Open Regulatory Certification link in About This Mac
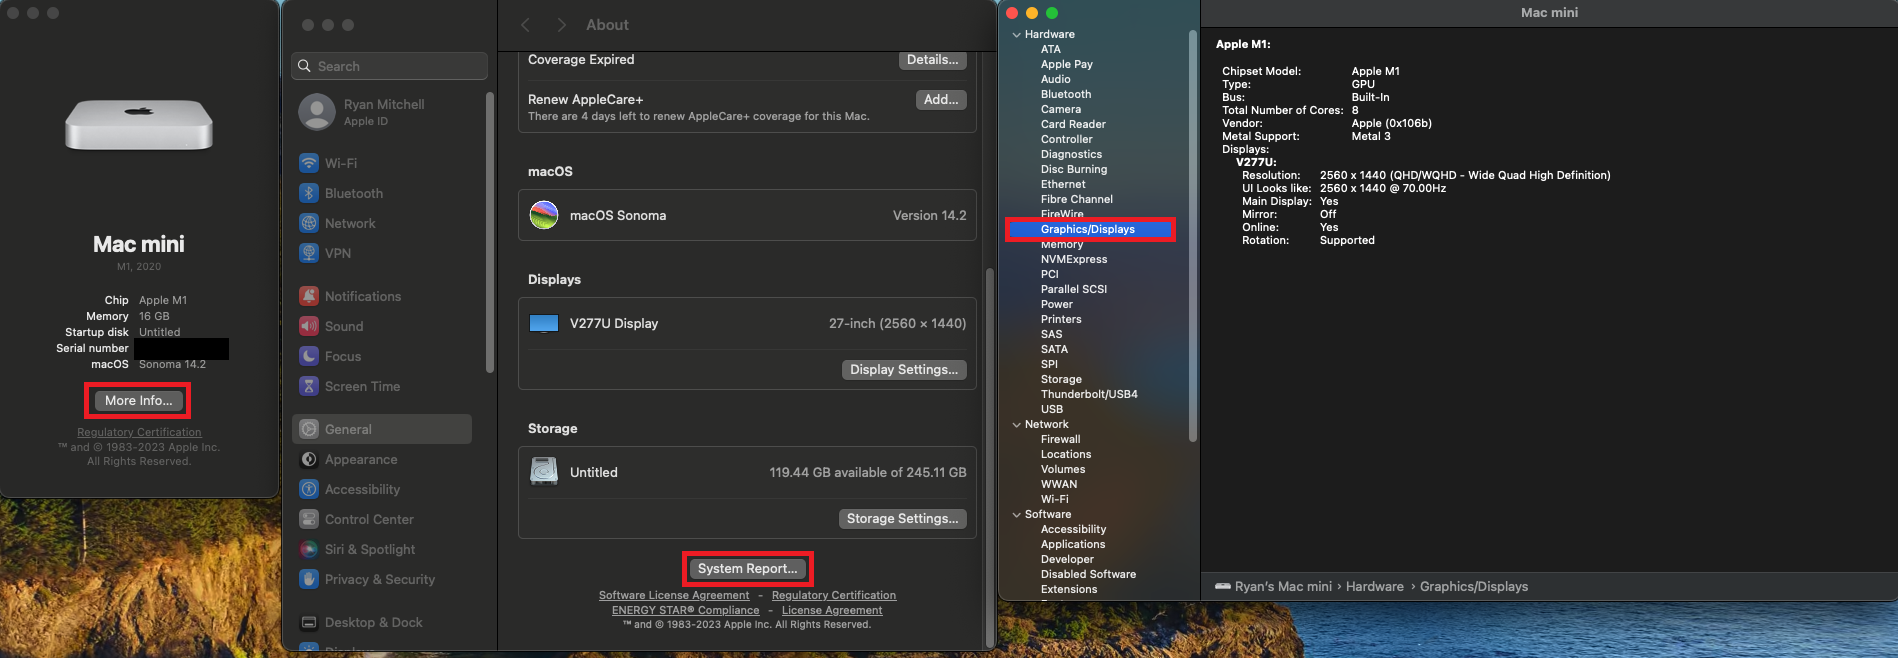The image size is (1898, 658). [139, 432]
